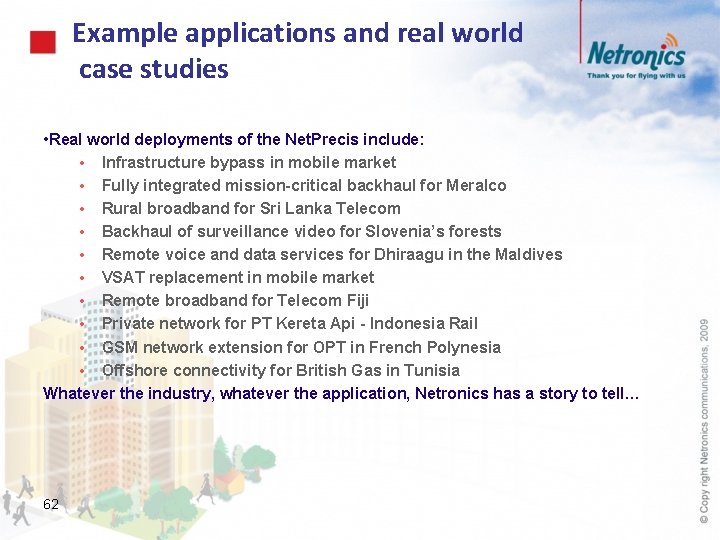
Task: Click 'Backhaul of surveillance video for Slovenia's forests'
Action: click(x=302, y=231)
